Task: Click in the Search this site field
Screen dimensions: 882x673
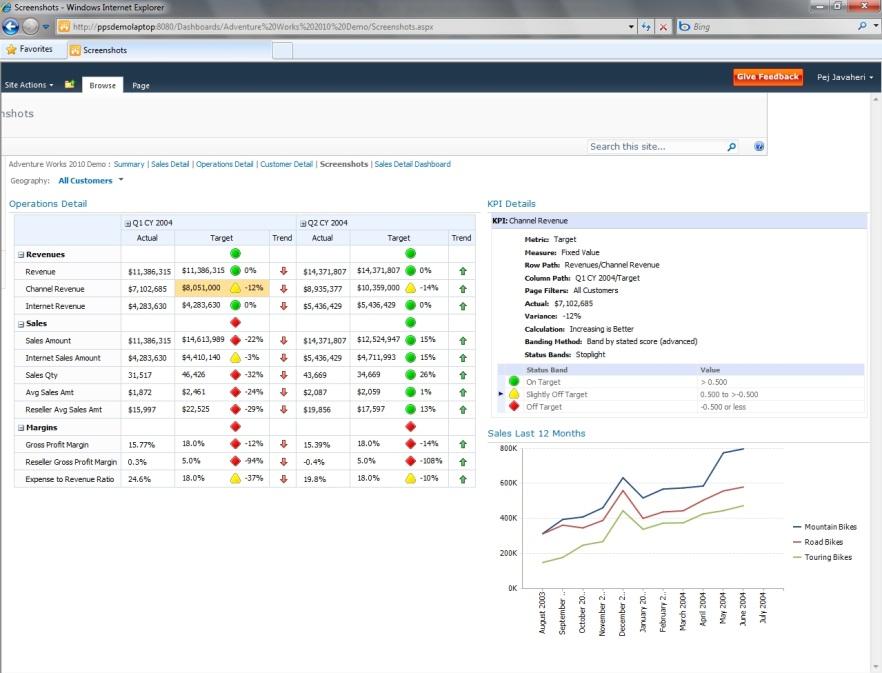Action: coord(655,147)
